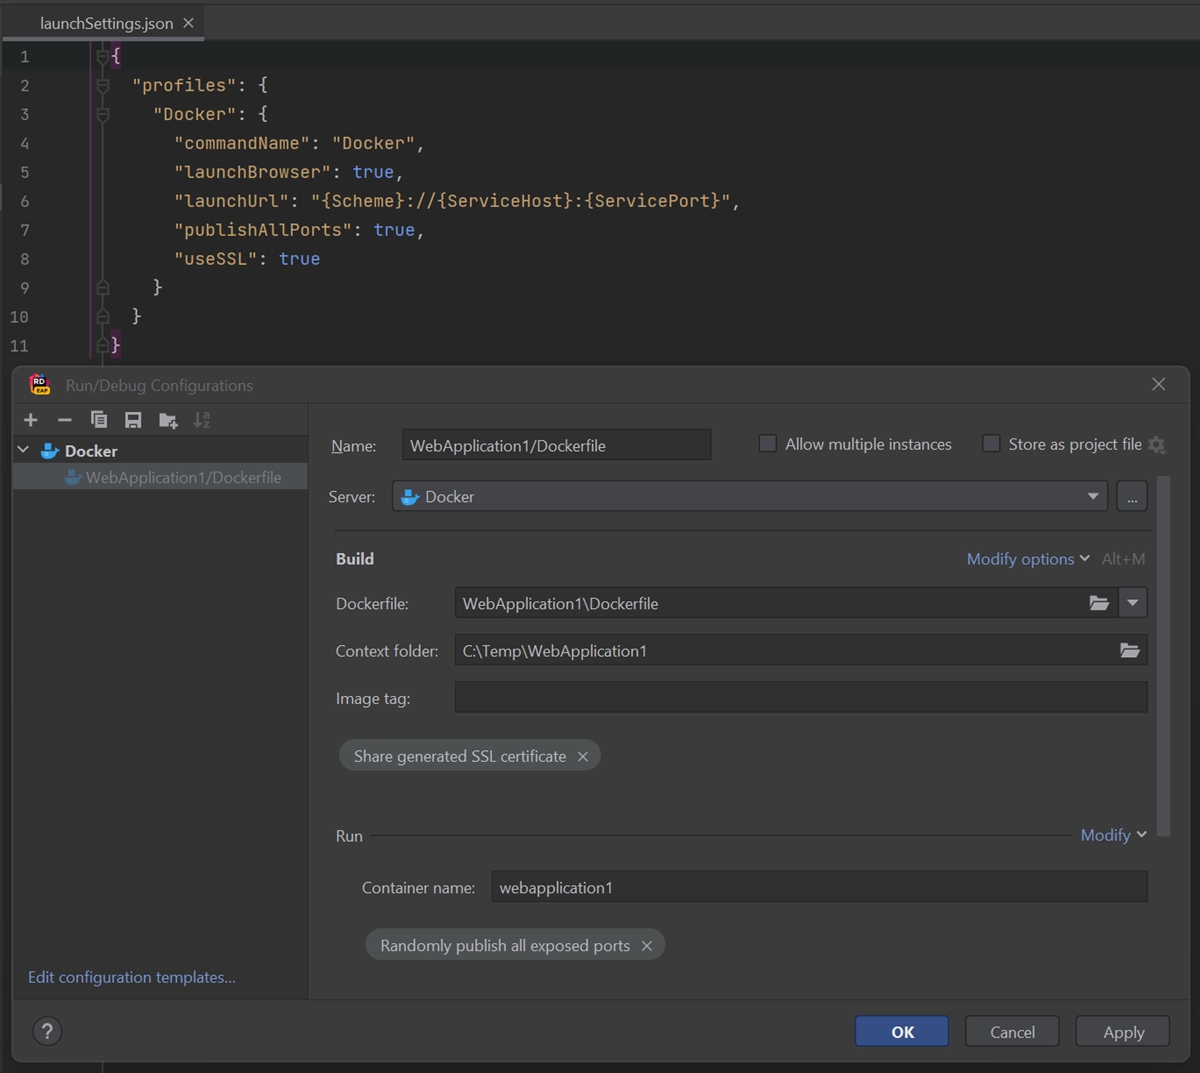Remove the selected configuration
1200x1073 pixels.
click(65, 420)
